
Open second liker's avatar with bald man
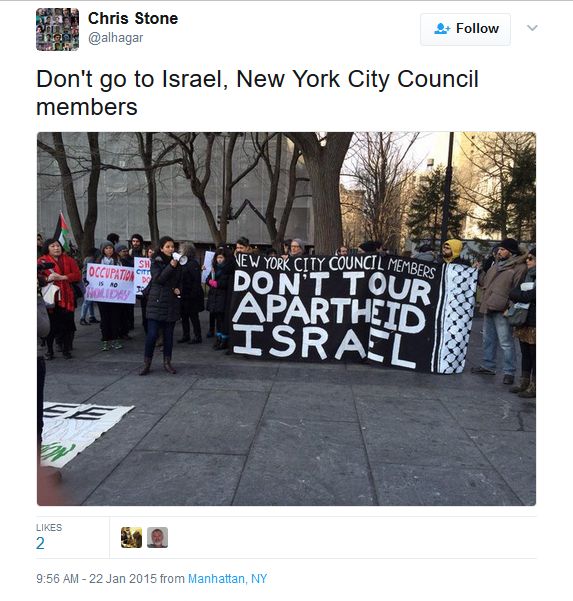tap(158, 537)
